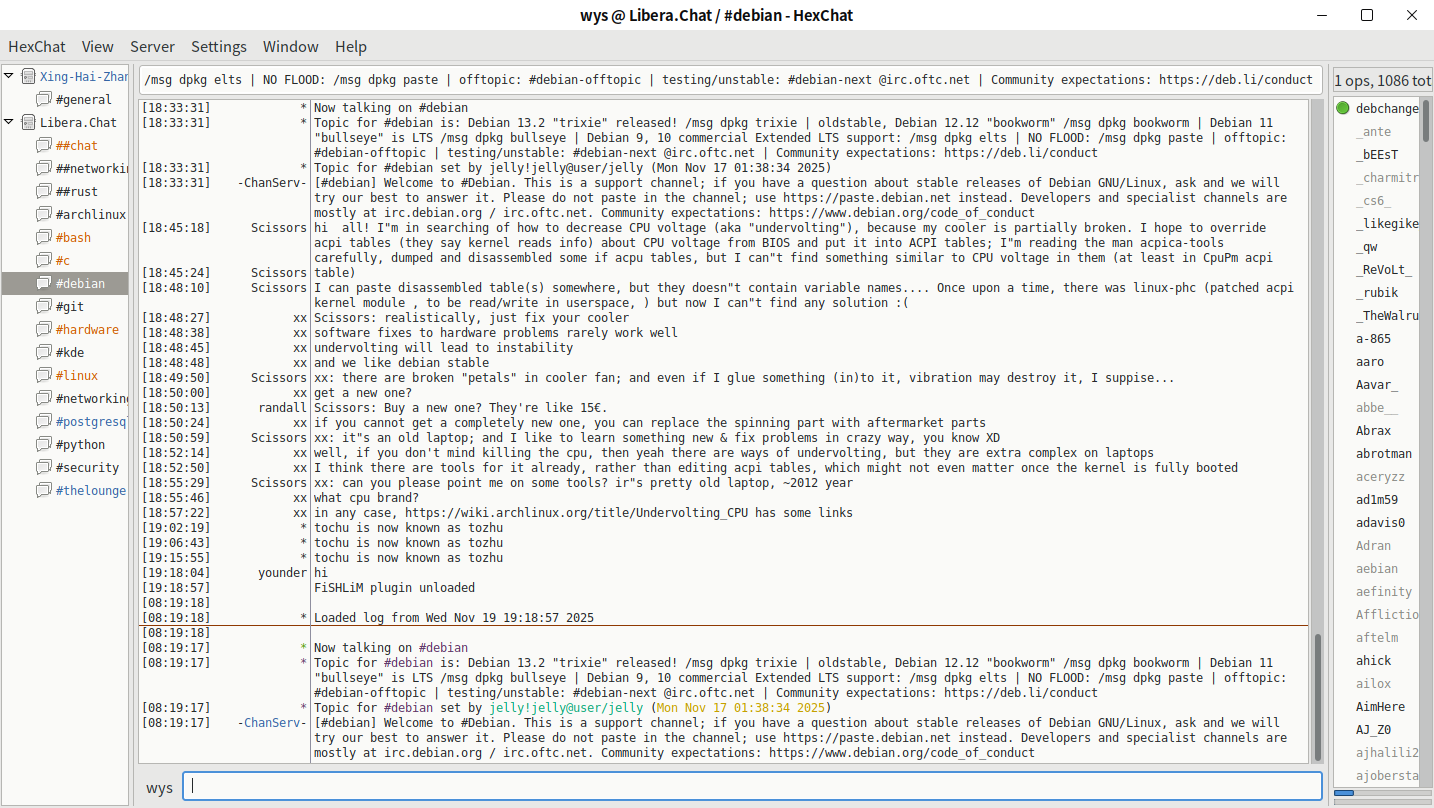Click the channel icon next to #c

43,261
